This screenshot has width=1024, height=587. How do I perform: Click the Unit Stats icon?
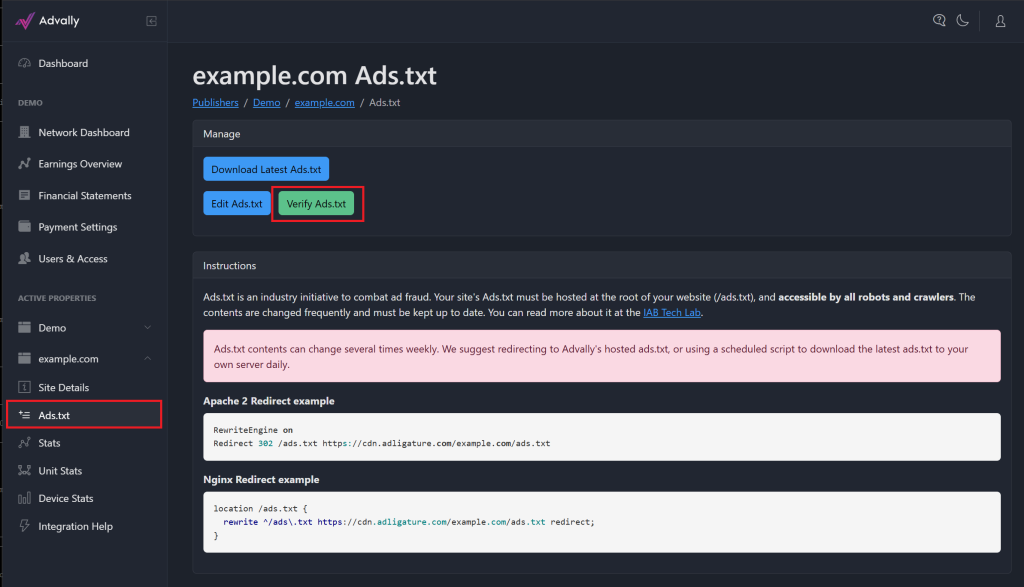tap(24, 470)
